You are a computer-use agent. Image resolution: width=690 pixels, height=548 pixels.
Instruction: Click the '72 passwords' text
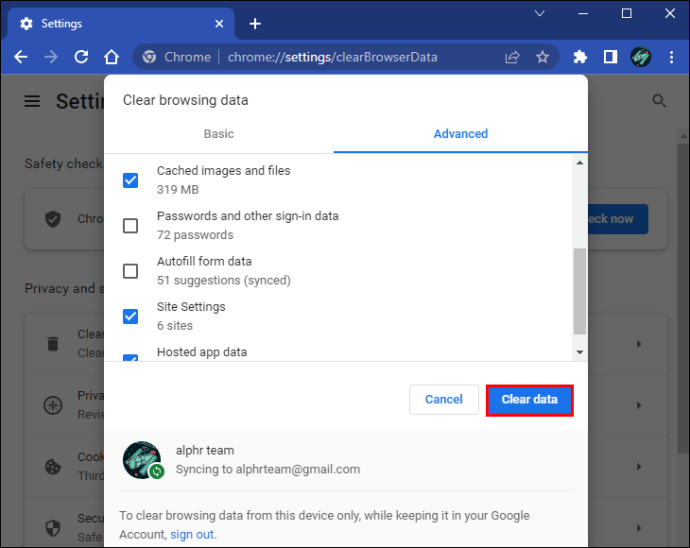[x=195, y=235]
